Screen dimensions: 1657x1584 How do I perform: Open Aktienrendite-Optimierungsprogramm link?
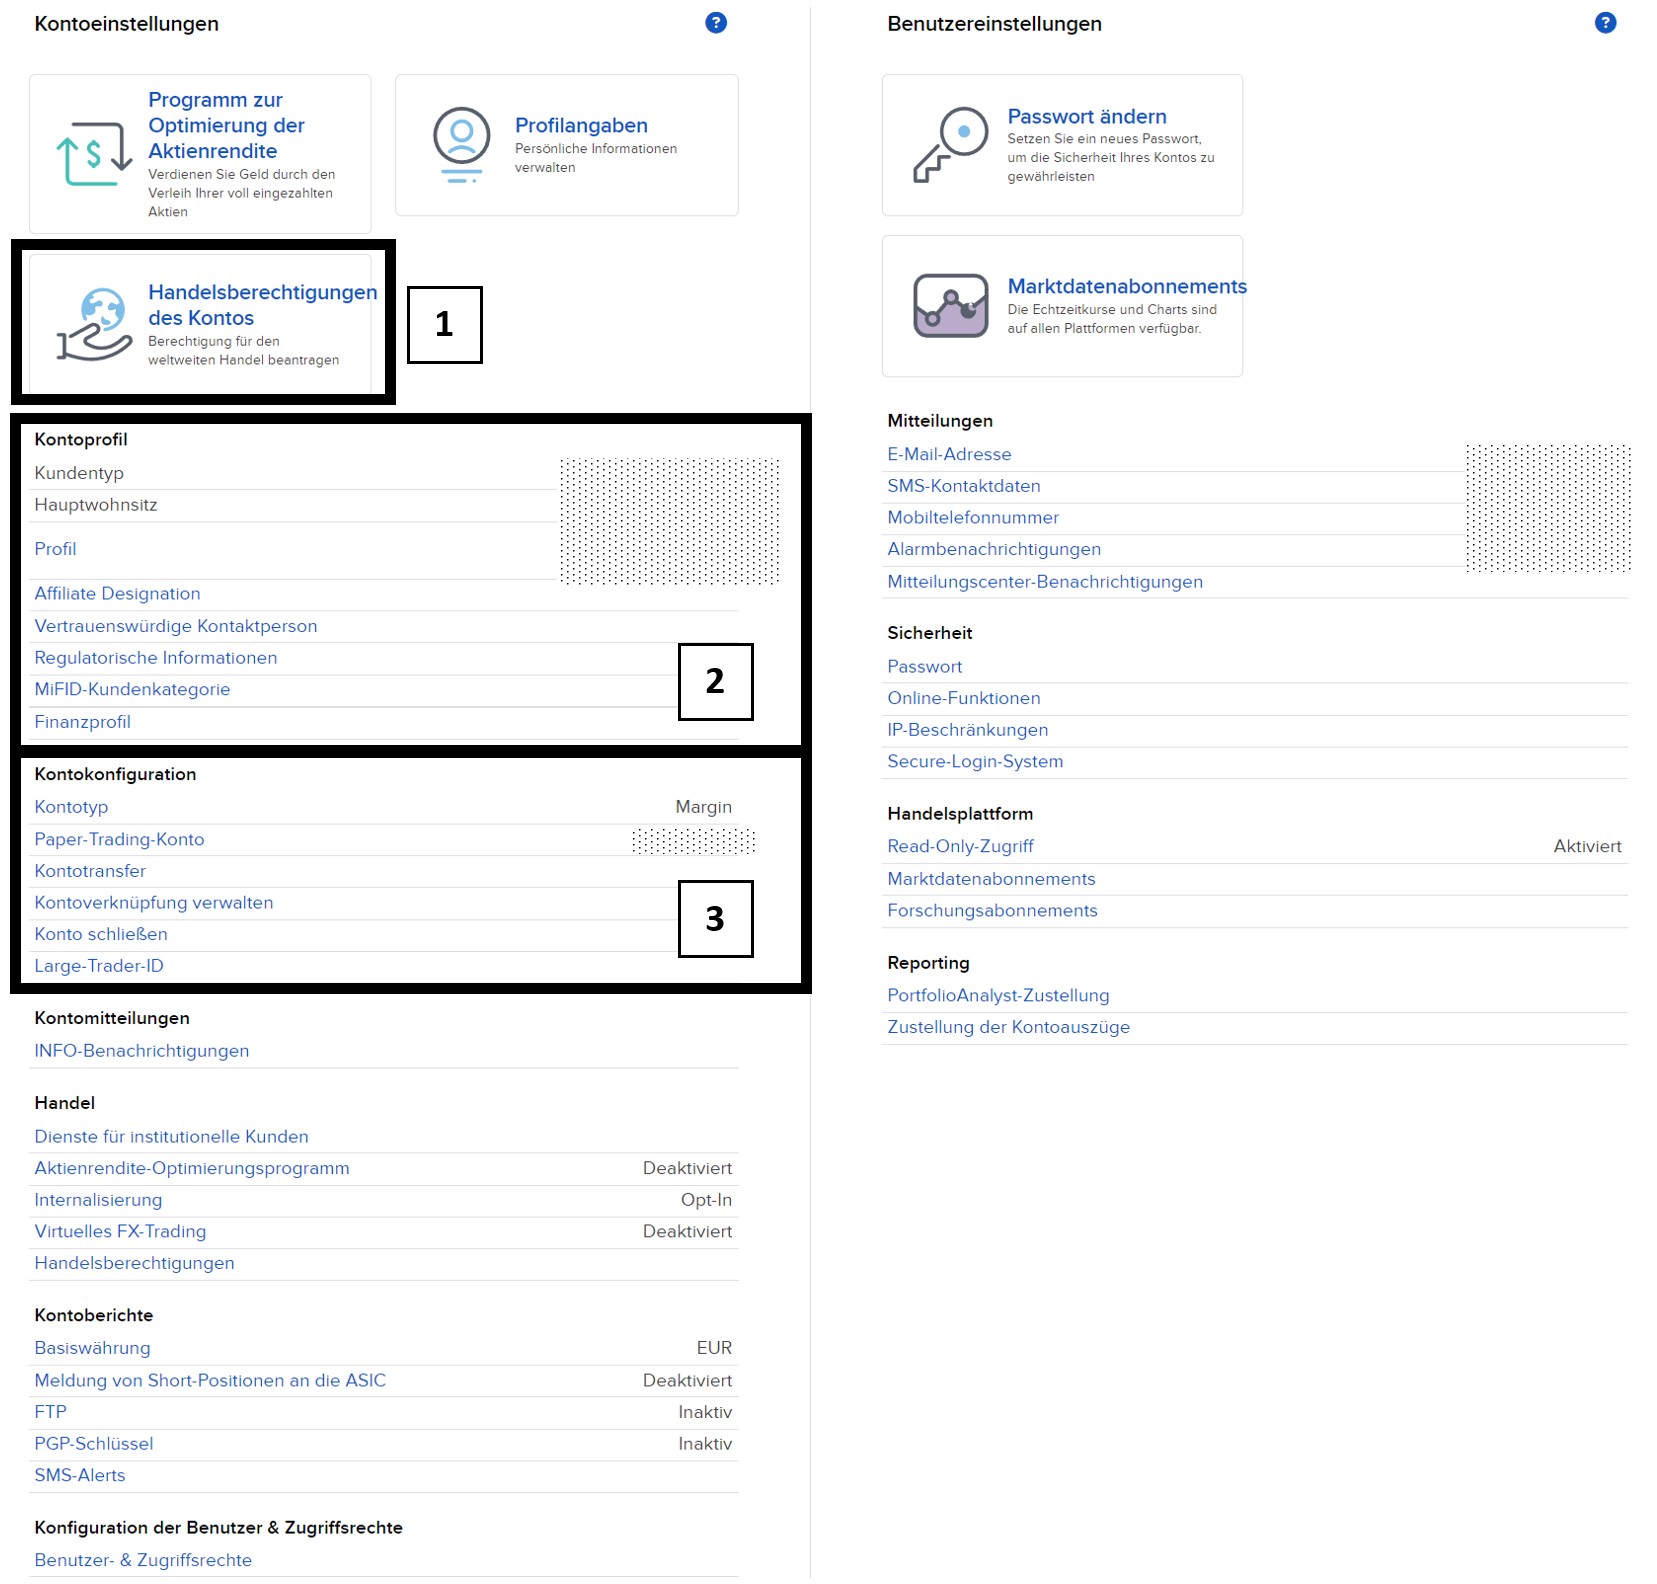[x=192, y=1168]
